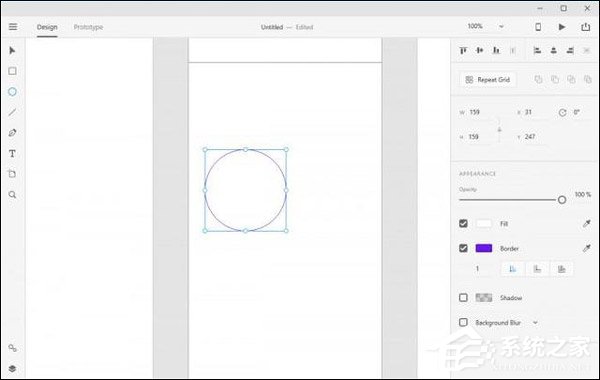Click the circle shape on the artboard
Screen dimensions: 600x380
point(245,190)
